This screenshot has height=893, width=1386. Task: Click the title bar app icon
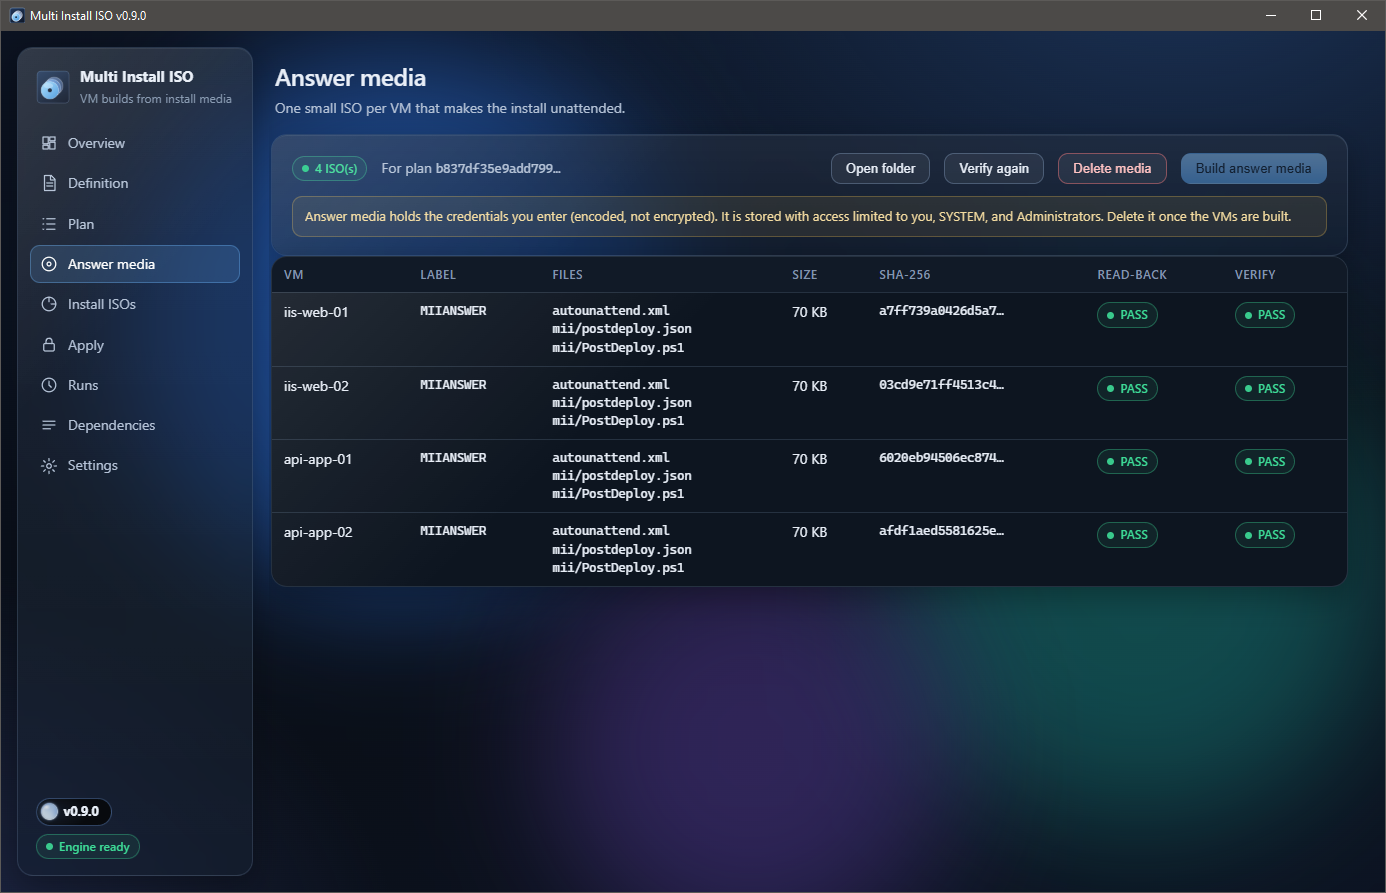(x=17, y=15)
